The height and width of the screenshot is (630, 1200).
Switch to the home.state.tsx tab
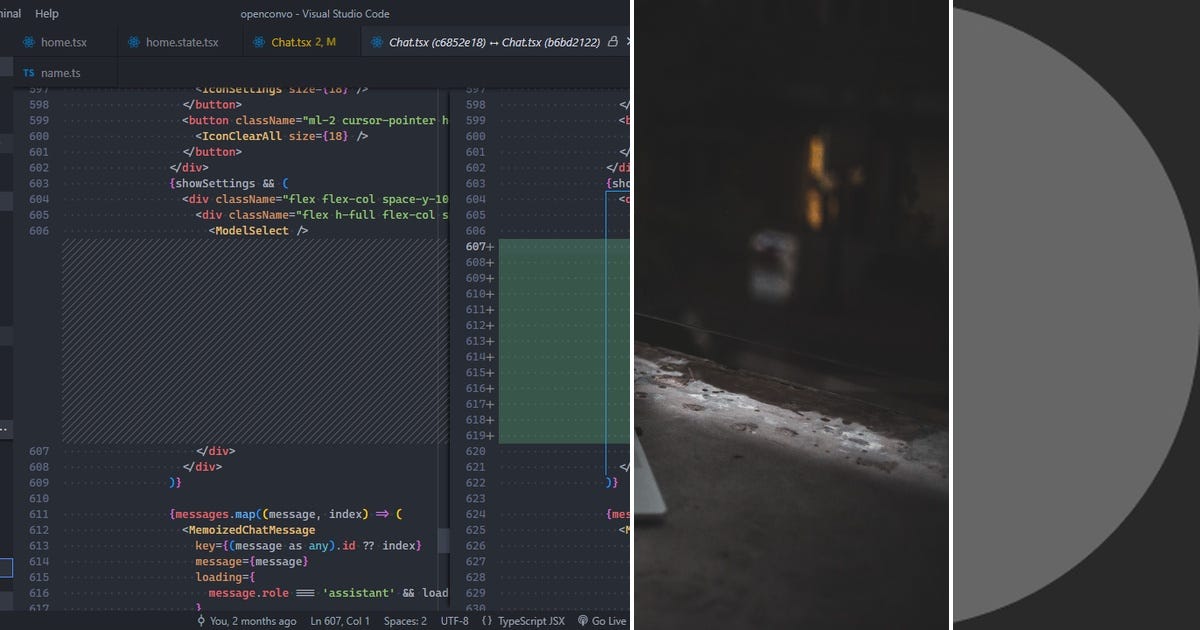[180, 42]
